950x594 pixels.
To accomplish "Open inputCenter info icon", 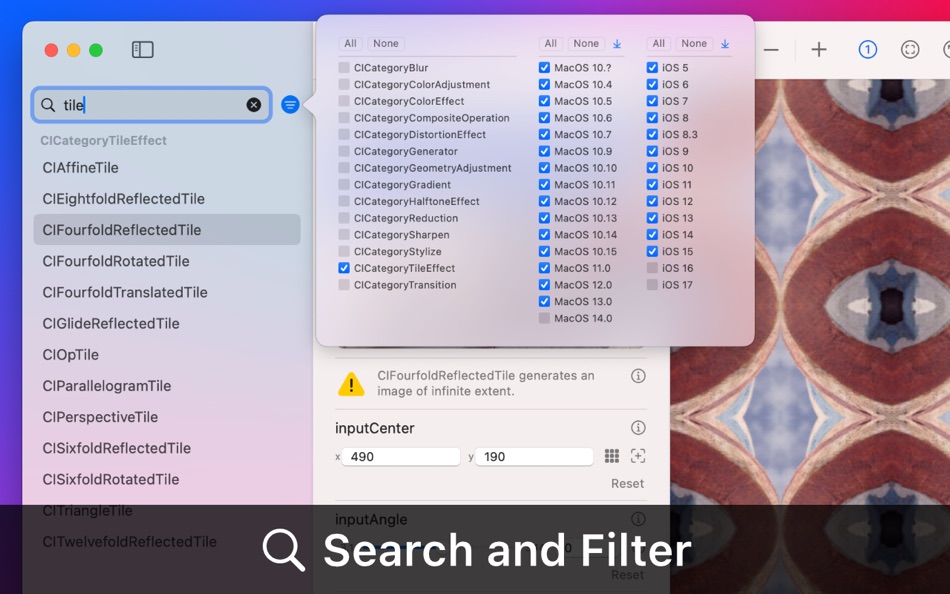I will tap(638, 428).
